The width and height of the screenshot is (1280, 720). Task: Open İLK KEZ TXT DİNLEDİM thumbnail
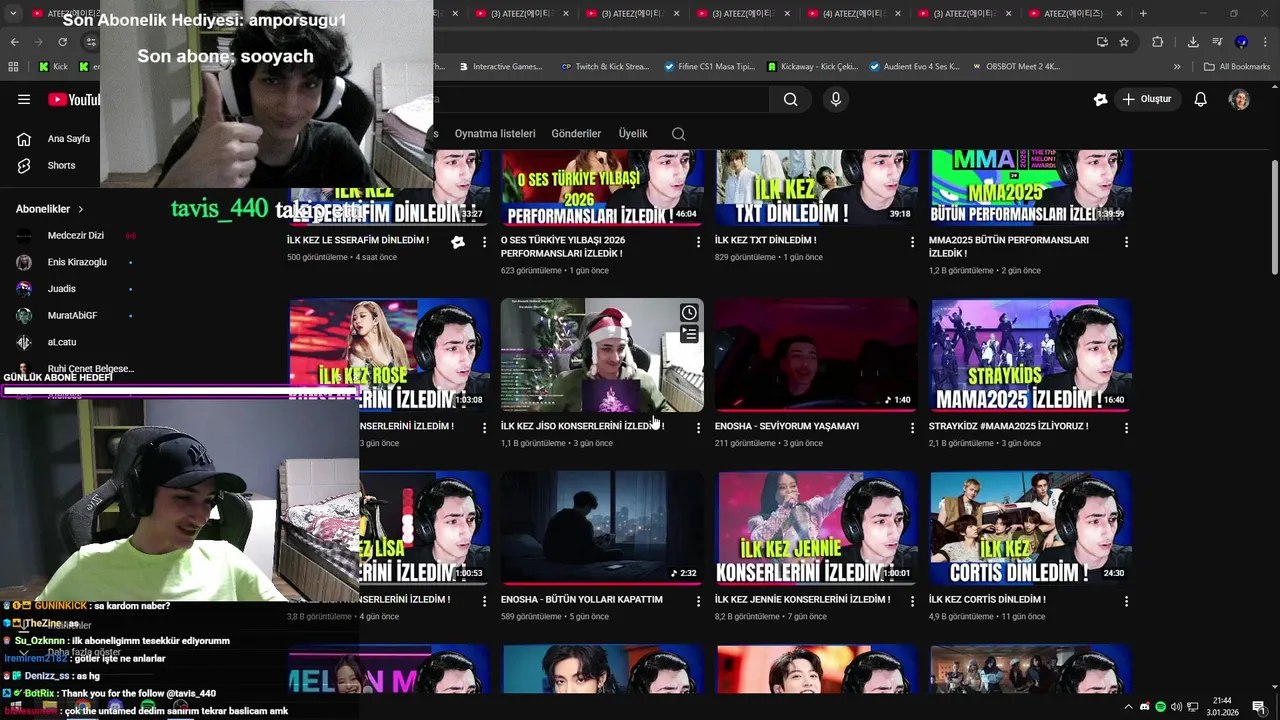(816, 188)
